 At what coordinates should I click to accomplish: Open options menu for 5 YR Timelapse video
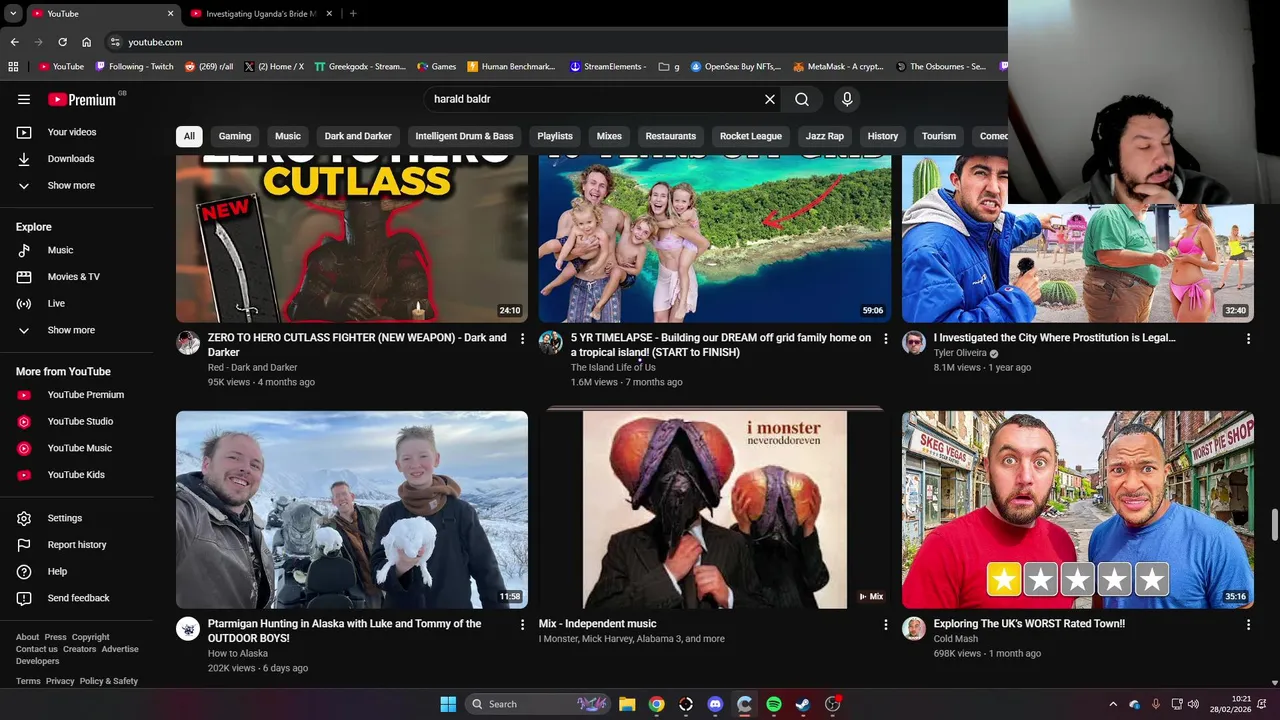[x=885, y=339]
